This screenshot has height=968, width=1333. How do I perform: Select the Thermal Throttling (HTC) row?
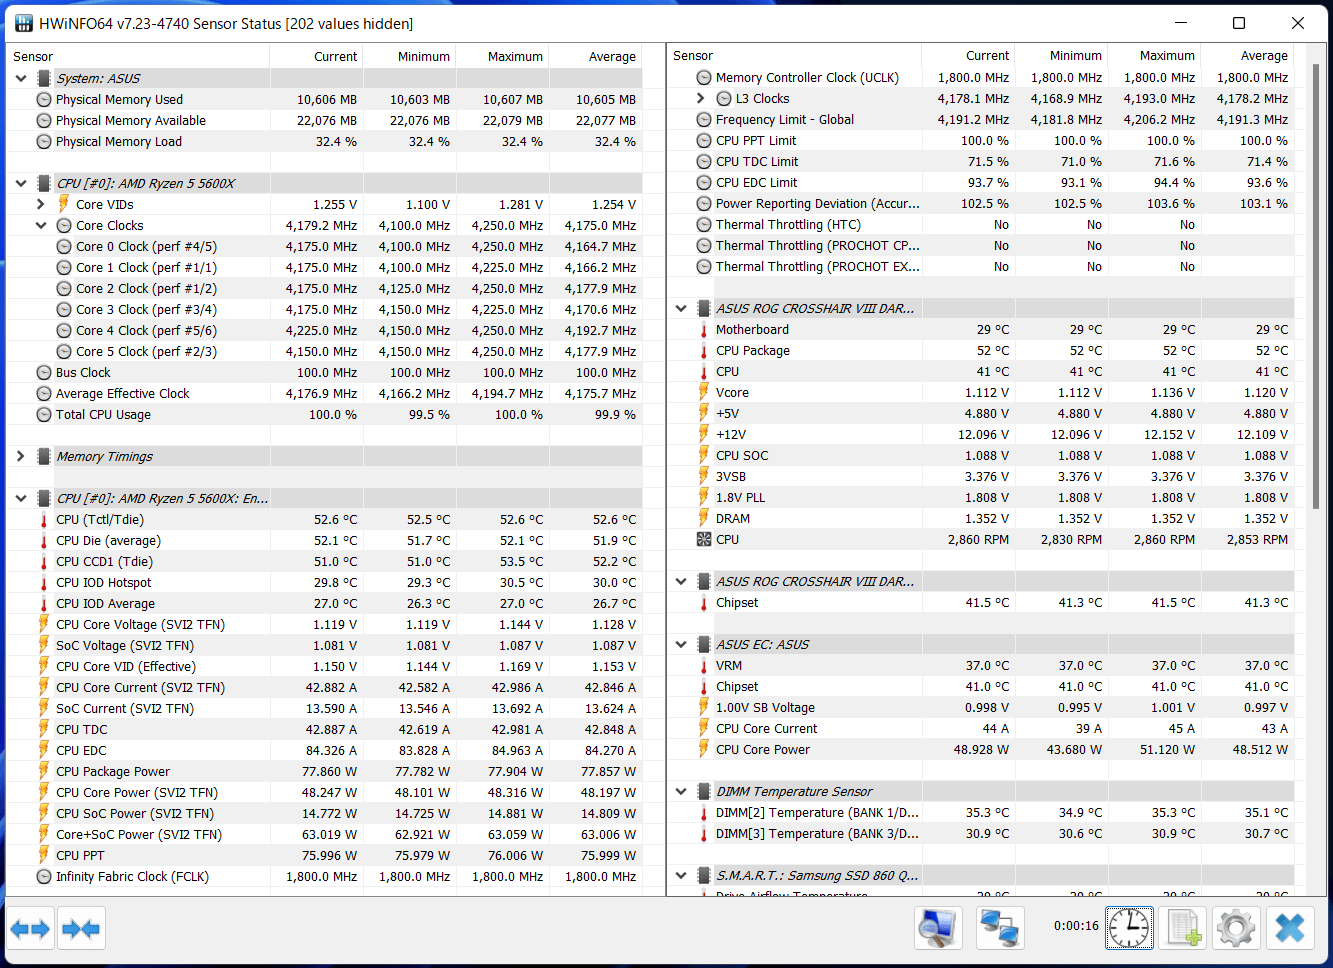point(981,225)
